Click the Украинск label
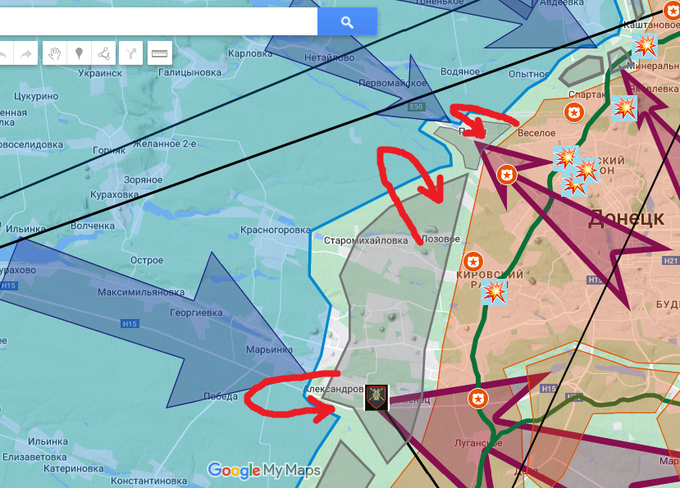 [100, 73]
